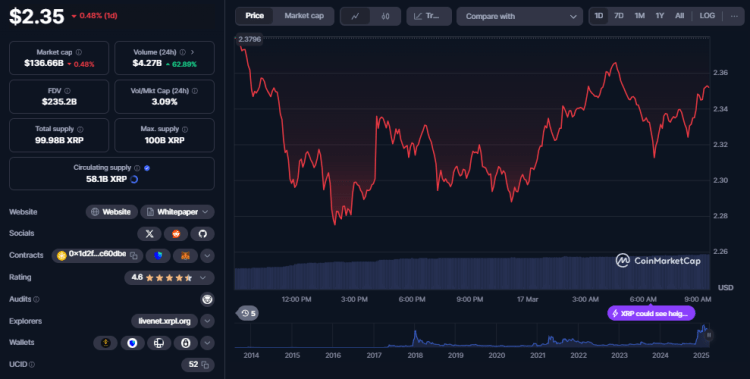The width and height of the screenshot is (750, 379).
Task: Copy the 0x1d2f...c60dbe contract address
Action: click(x=134, y=256)
